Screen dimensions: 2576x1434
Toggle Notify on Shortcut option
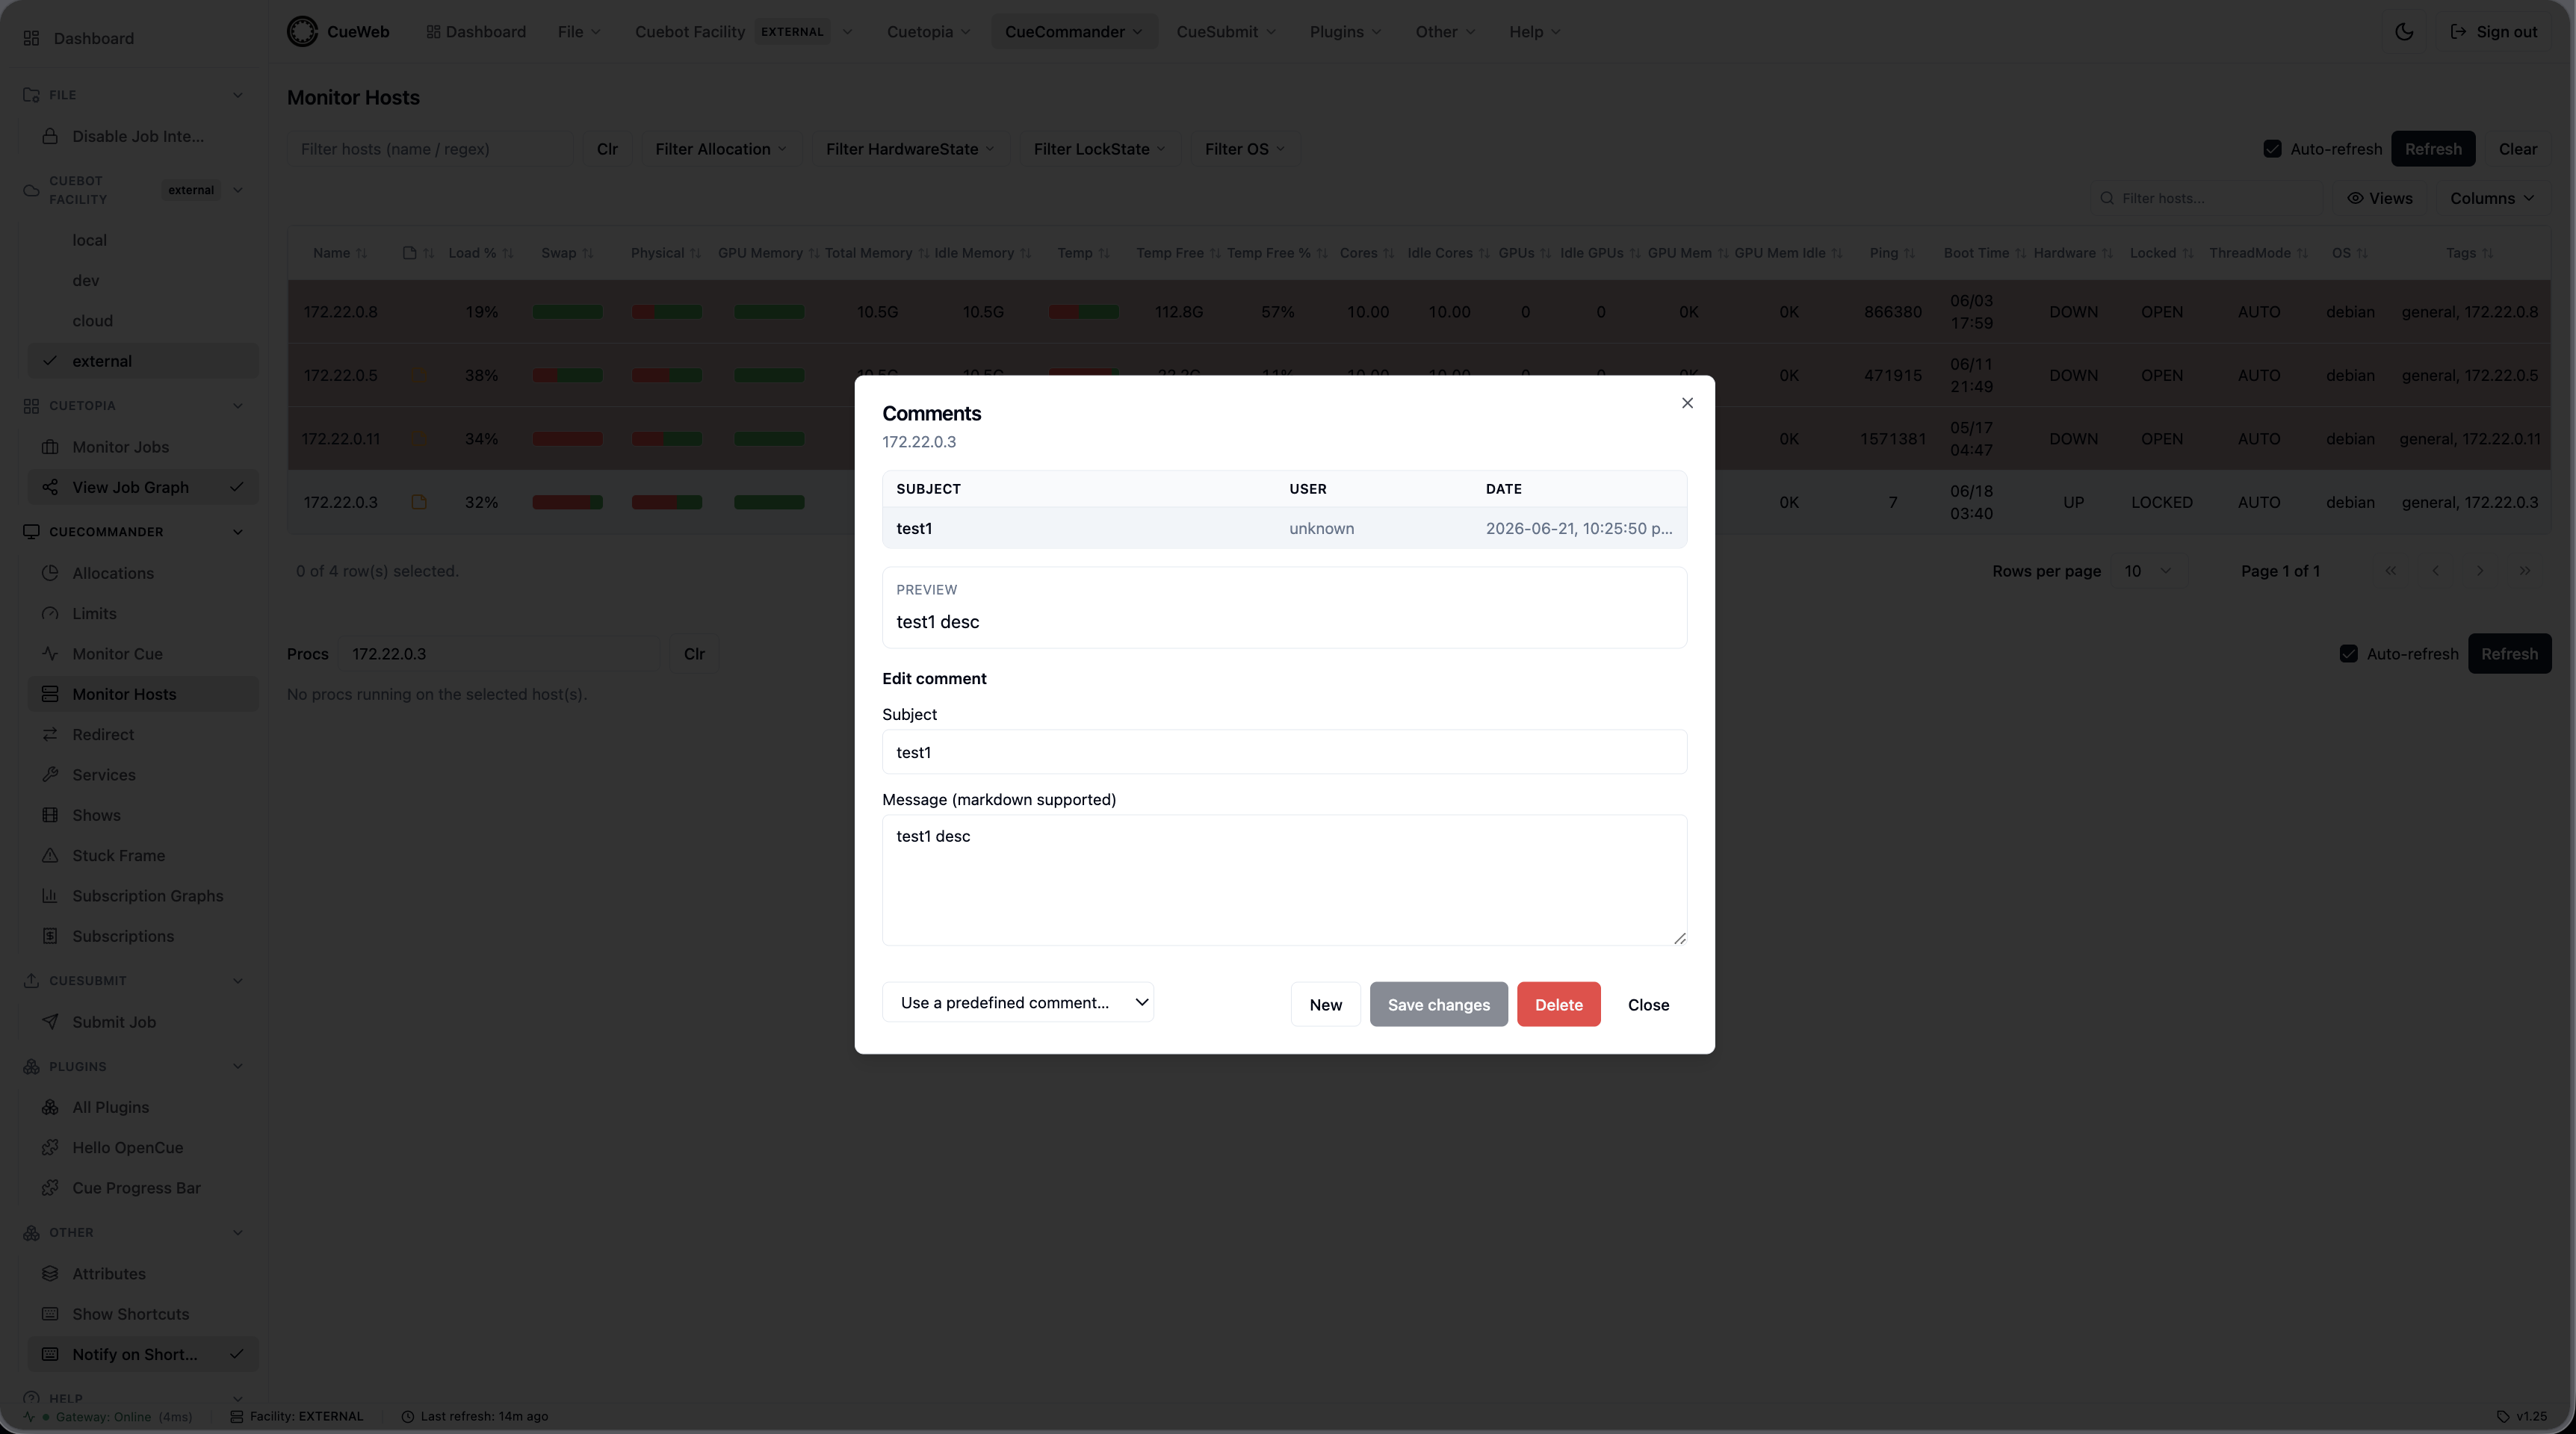click(x=143, y=1354)
